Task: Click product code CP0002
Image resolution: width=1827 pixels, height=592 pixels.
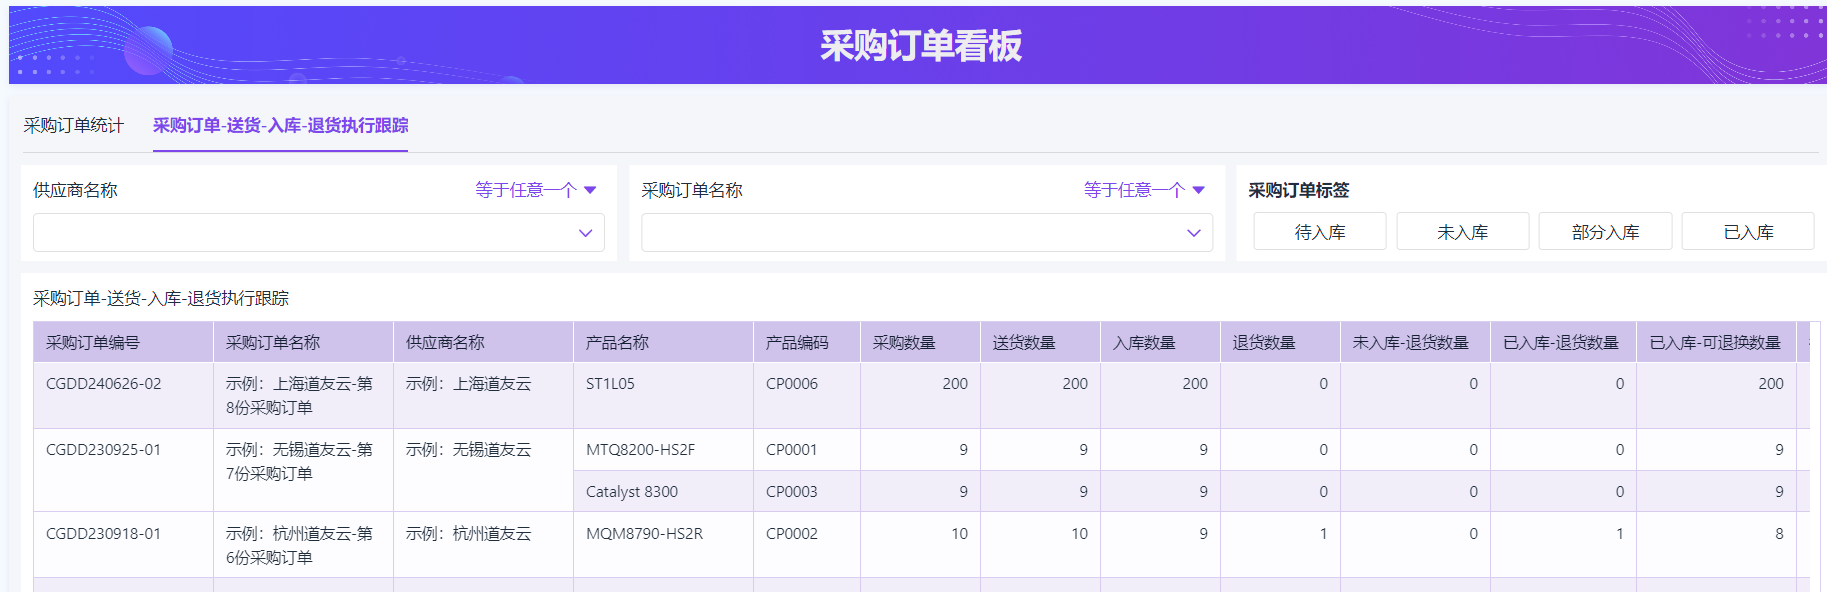Action: click(x=792, y=534)
